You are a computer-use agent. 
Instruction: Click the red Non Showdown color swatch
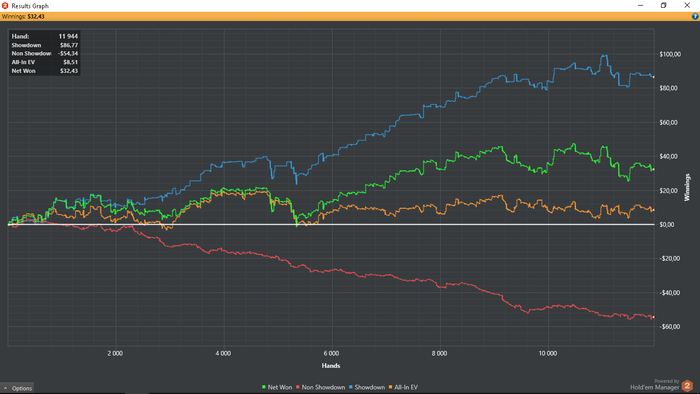click(298, 387)
